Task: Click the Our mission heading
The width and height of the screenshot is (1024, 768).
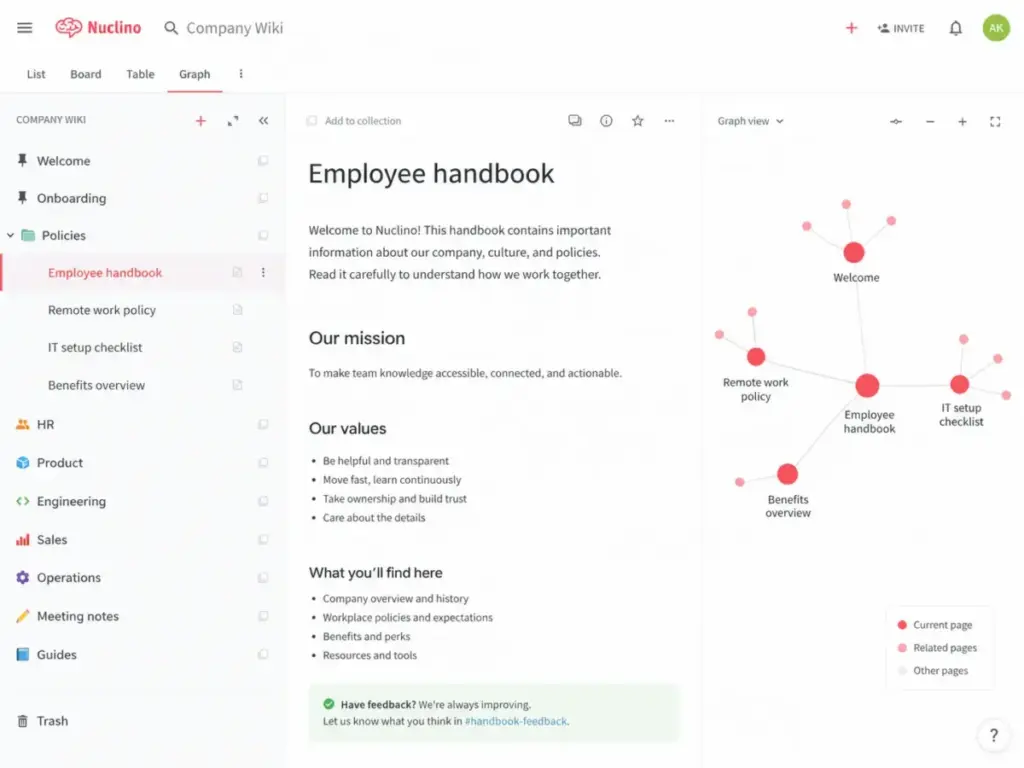Action: point(357,338)
